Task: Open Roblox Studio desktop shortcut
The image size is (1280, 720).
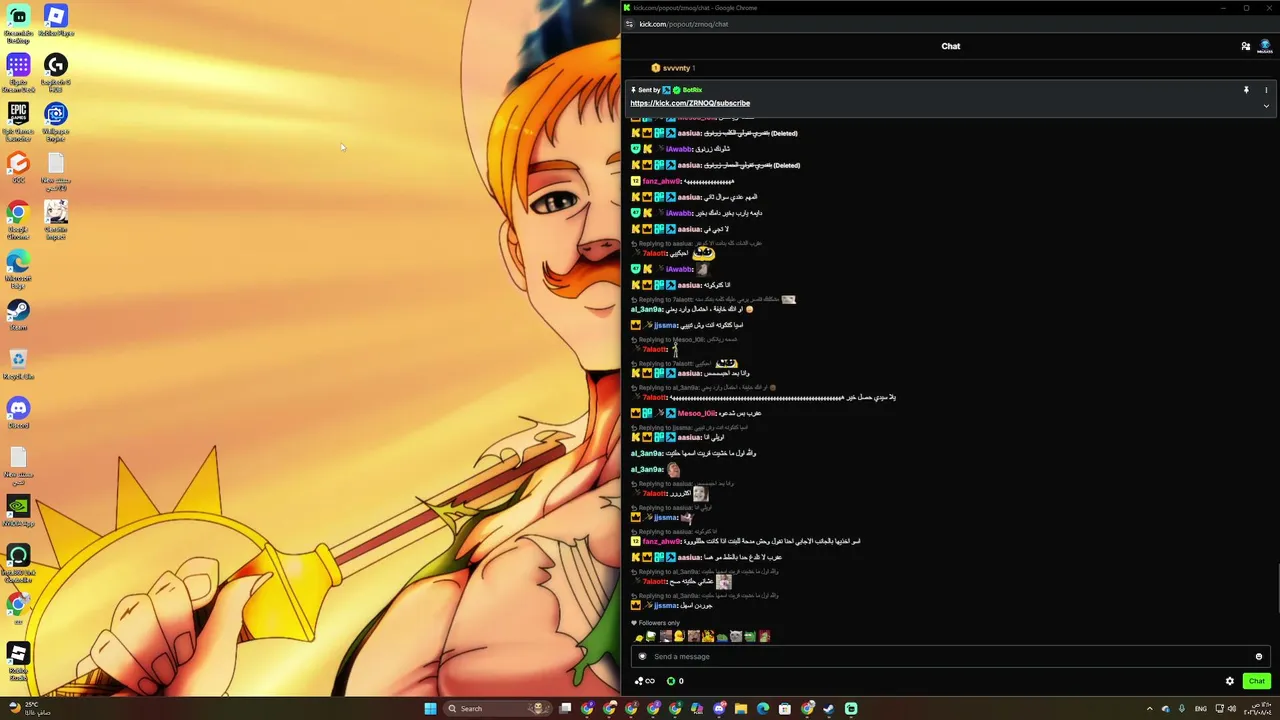Action: pyautogui.click(x=18, y=659)
